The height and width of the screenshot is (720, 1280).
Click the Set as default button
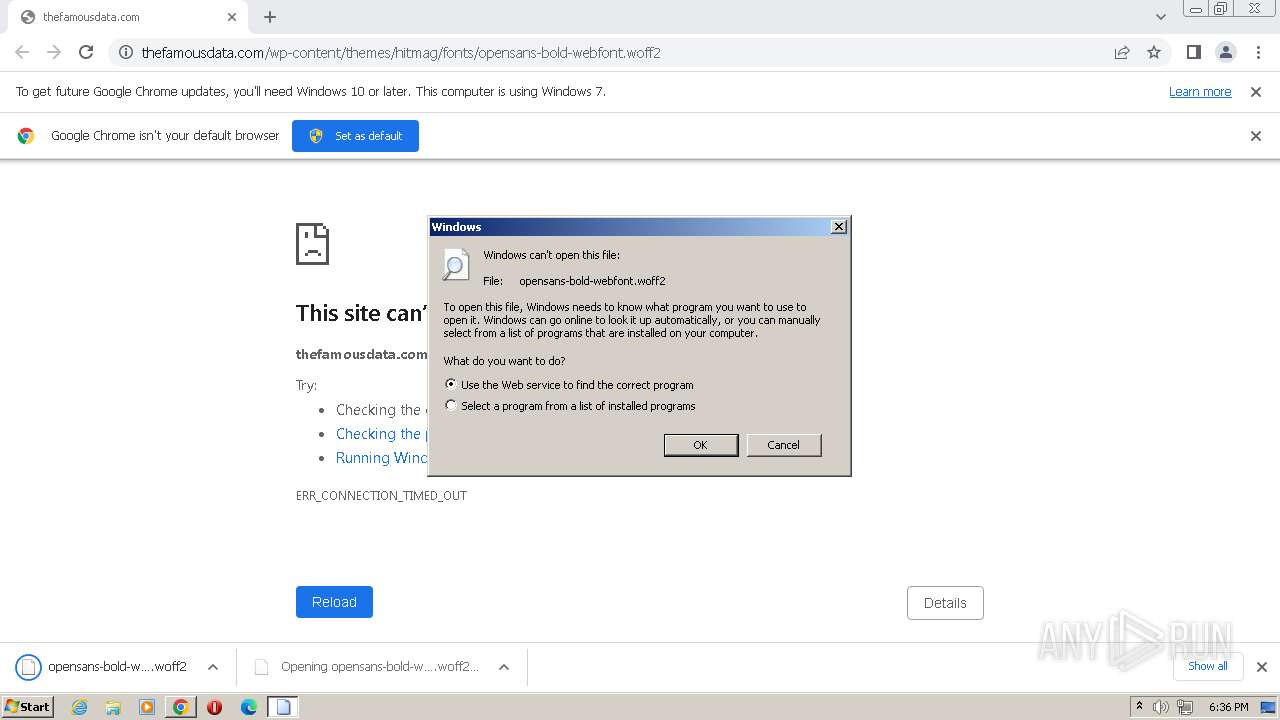[355, 136]
